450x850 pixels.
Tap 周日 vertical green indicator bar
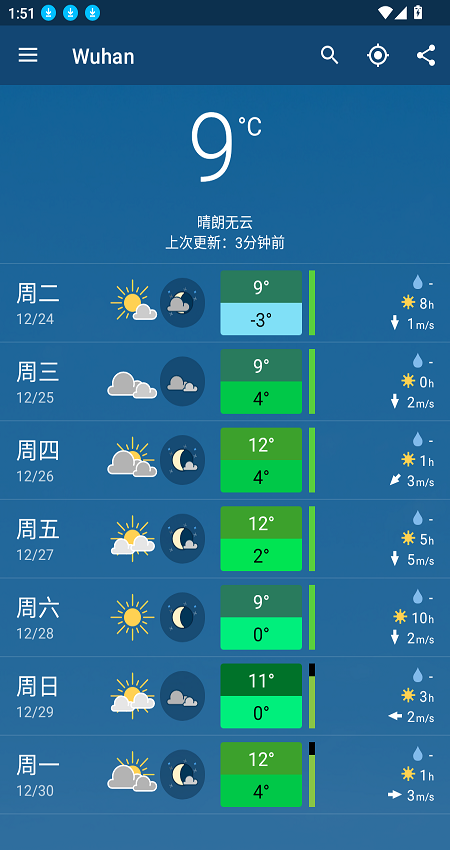pyautogui.click(x=312, y=696)
